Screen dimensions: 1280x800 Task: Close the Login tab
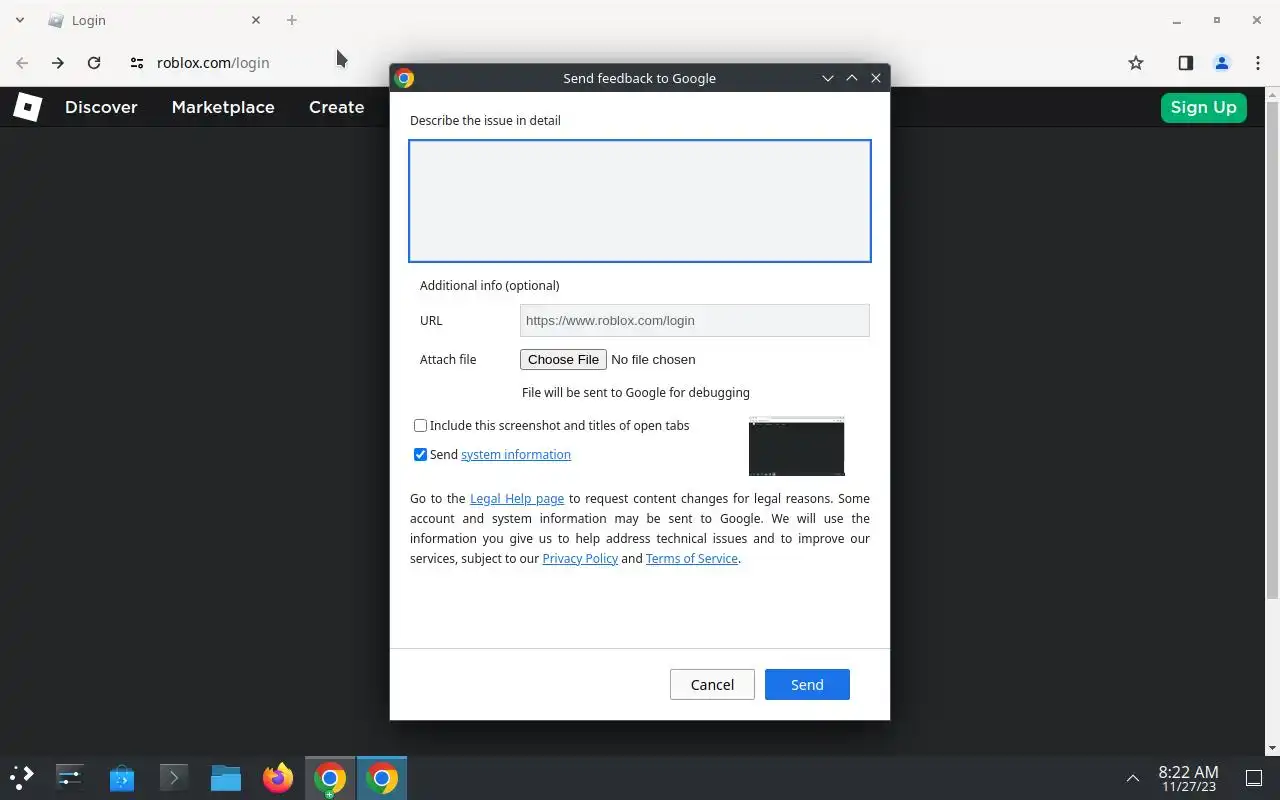click(x=256, y=20)
